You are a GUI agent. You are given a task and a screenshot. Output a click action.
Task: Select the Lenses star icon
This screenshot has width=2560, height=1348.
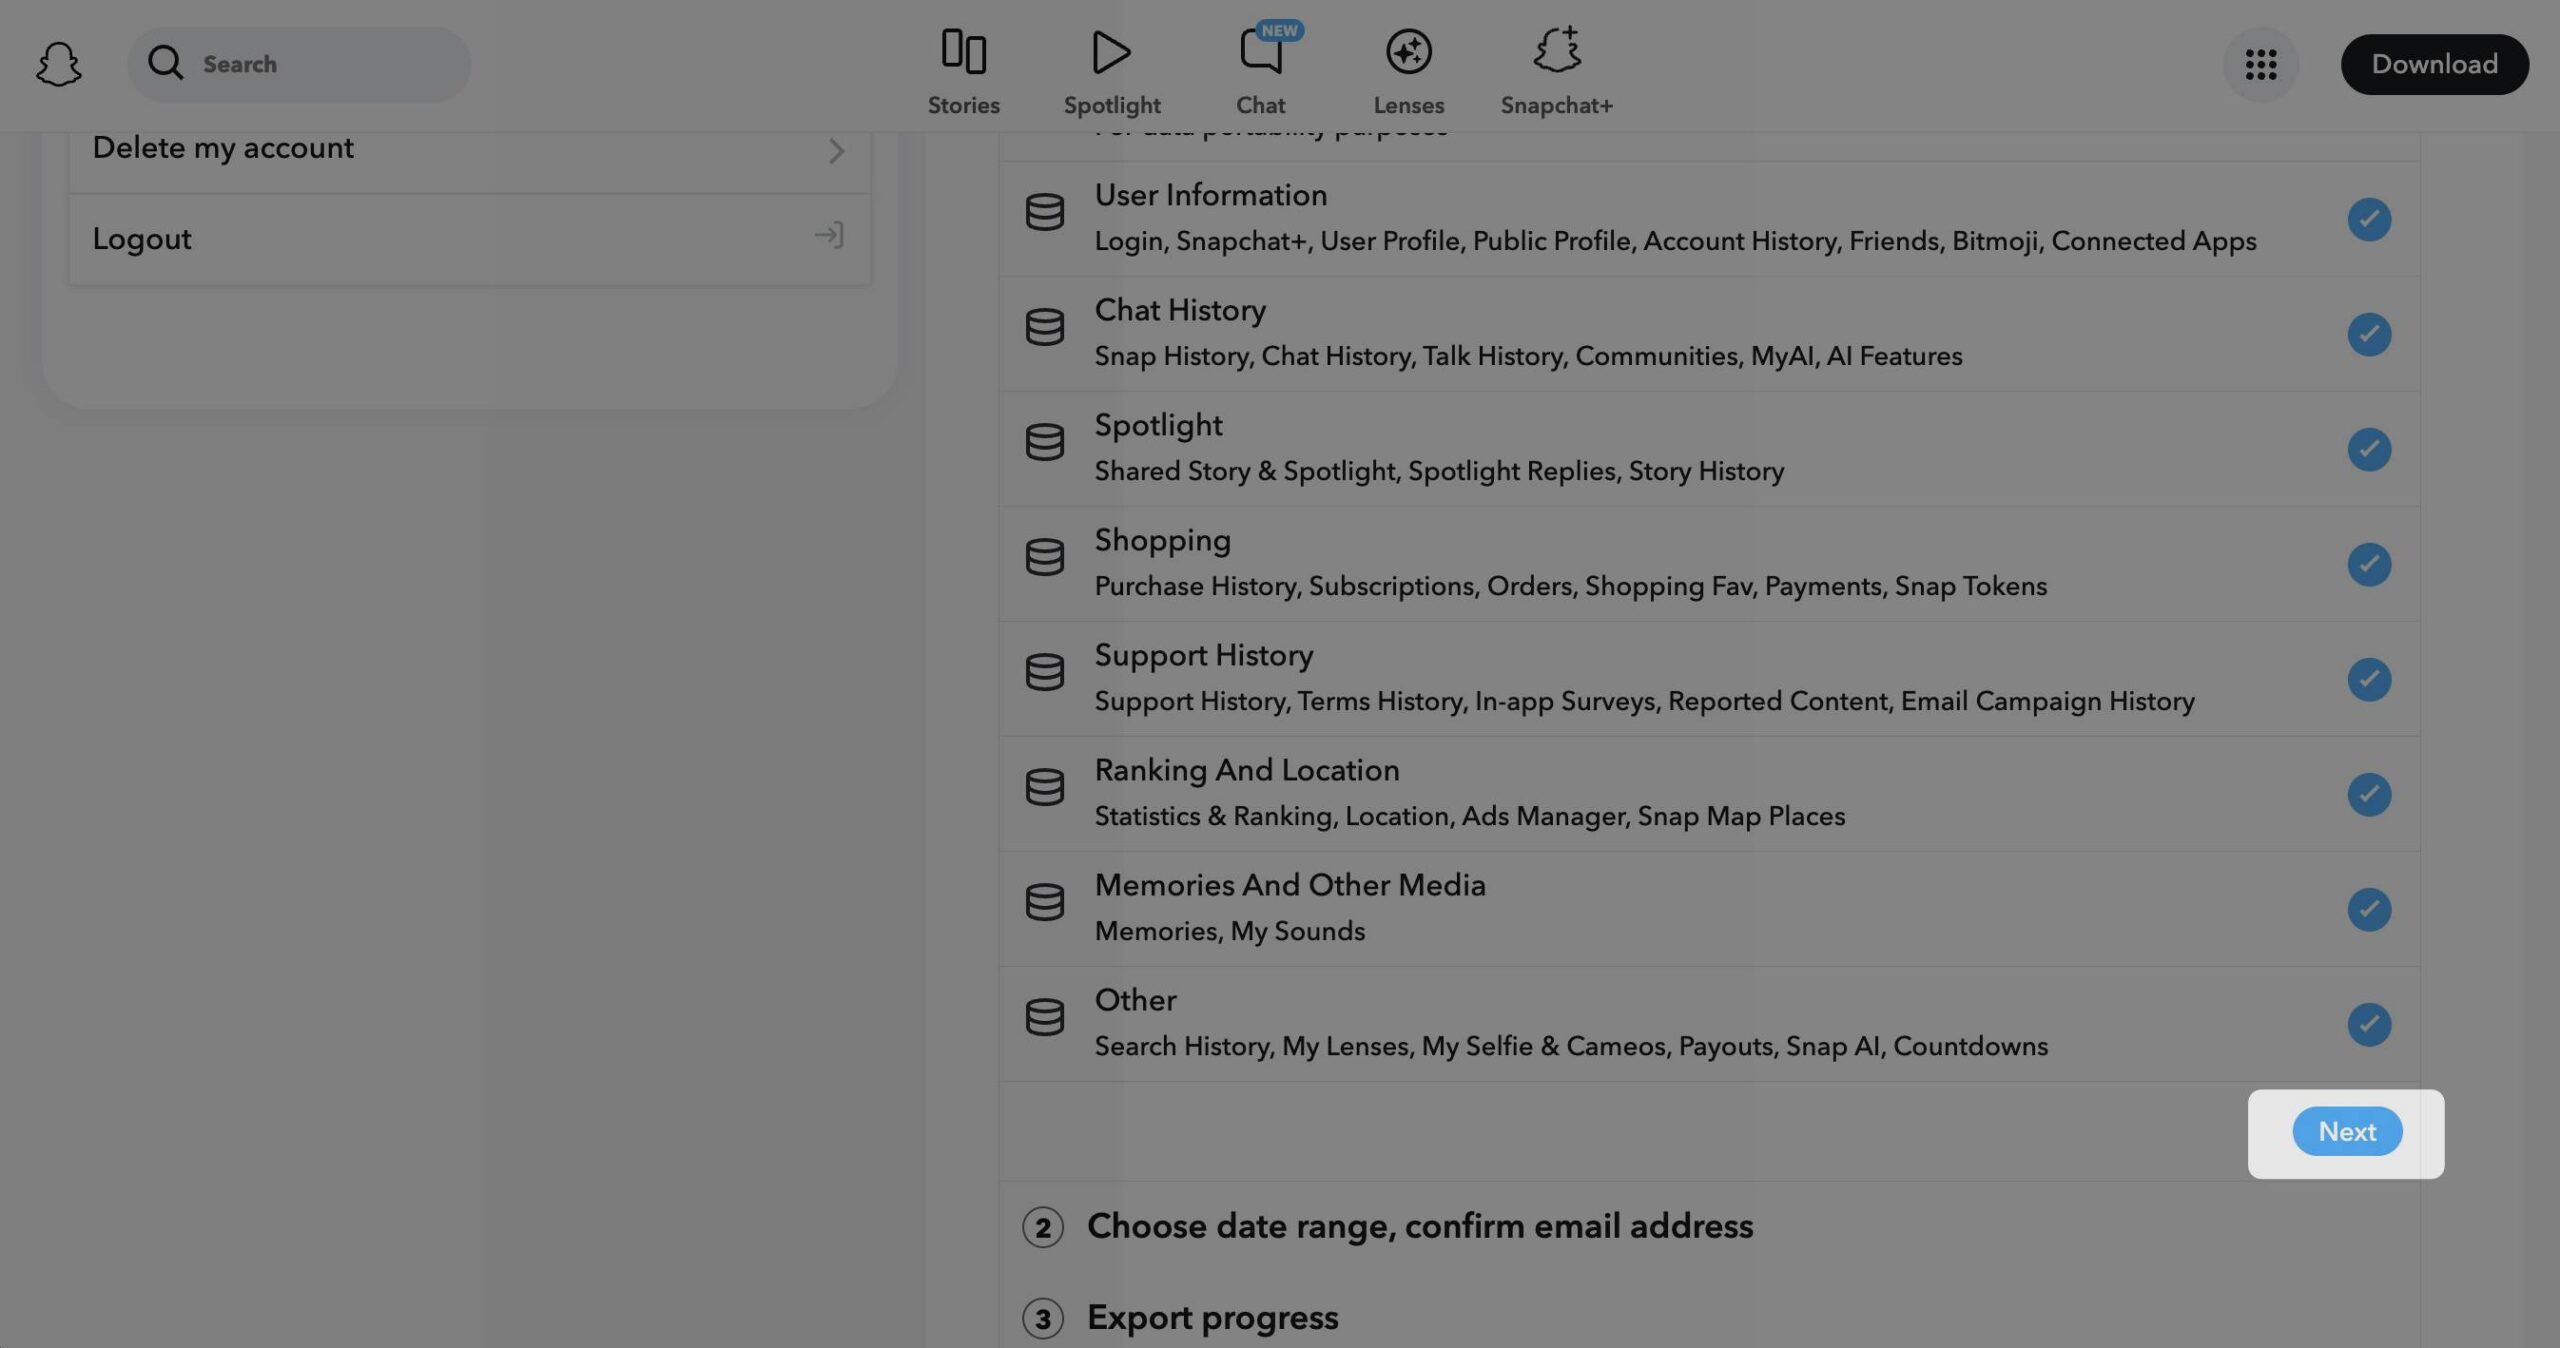point(1408,52)
